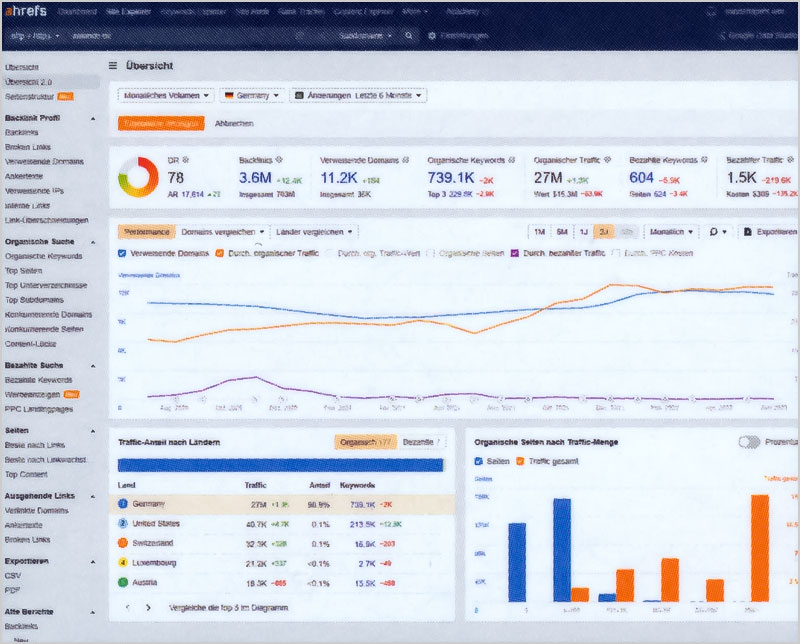Click the DR donut chart graphic
The width and height of the screenshot is (800, 644).
pyautogui.click(x=138, y=177)
